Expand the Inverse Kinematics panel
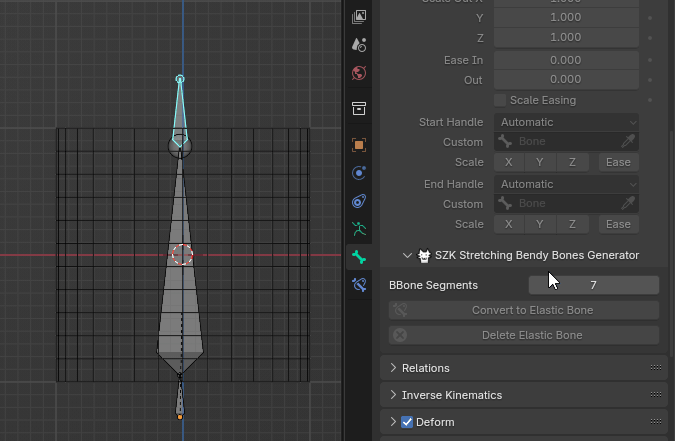The height and width of the screenshot is (441, 675). pyautogui.click(x=393, y=395)
